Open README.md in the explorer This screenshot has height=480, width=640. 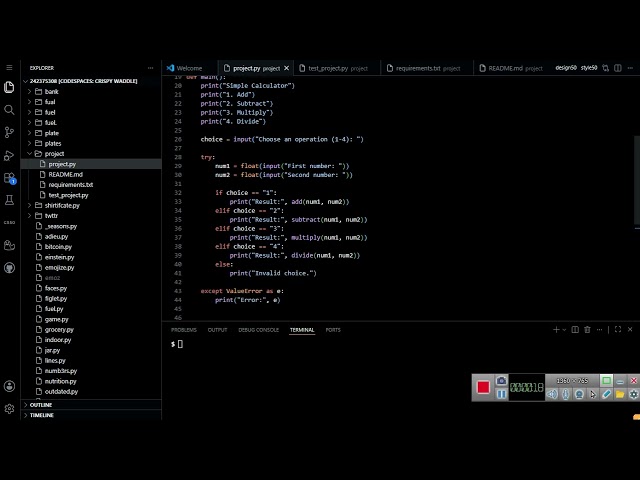click(91, 174)
